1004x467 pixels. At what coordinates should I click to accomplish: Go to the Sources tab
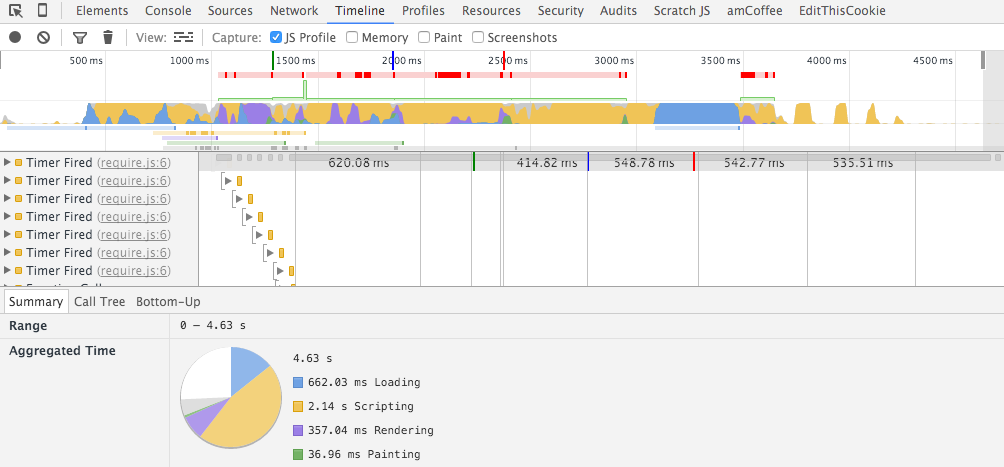pyautogui.click(x=230, y=11)
